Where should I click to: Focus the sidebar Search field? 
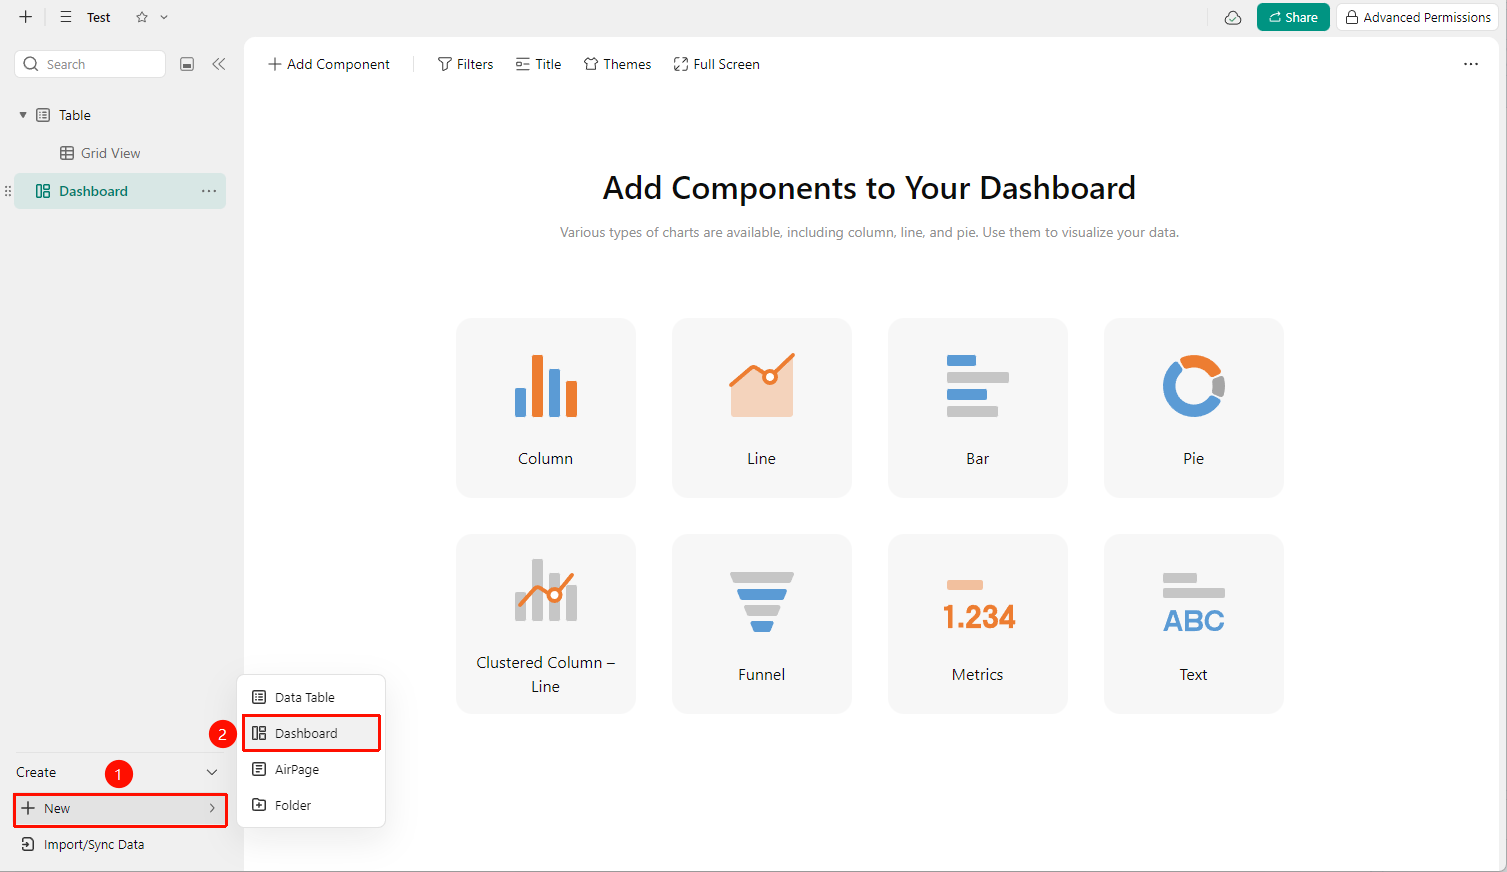tap(90, 64)
